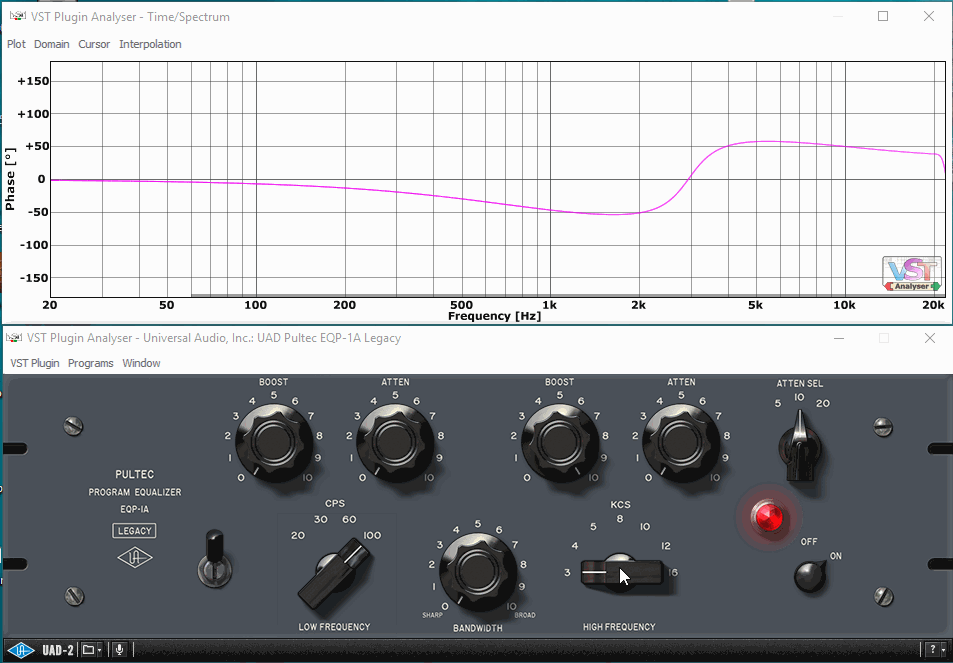Click the 5 label under ATTEN SEL

(777, 404)
